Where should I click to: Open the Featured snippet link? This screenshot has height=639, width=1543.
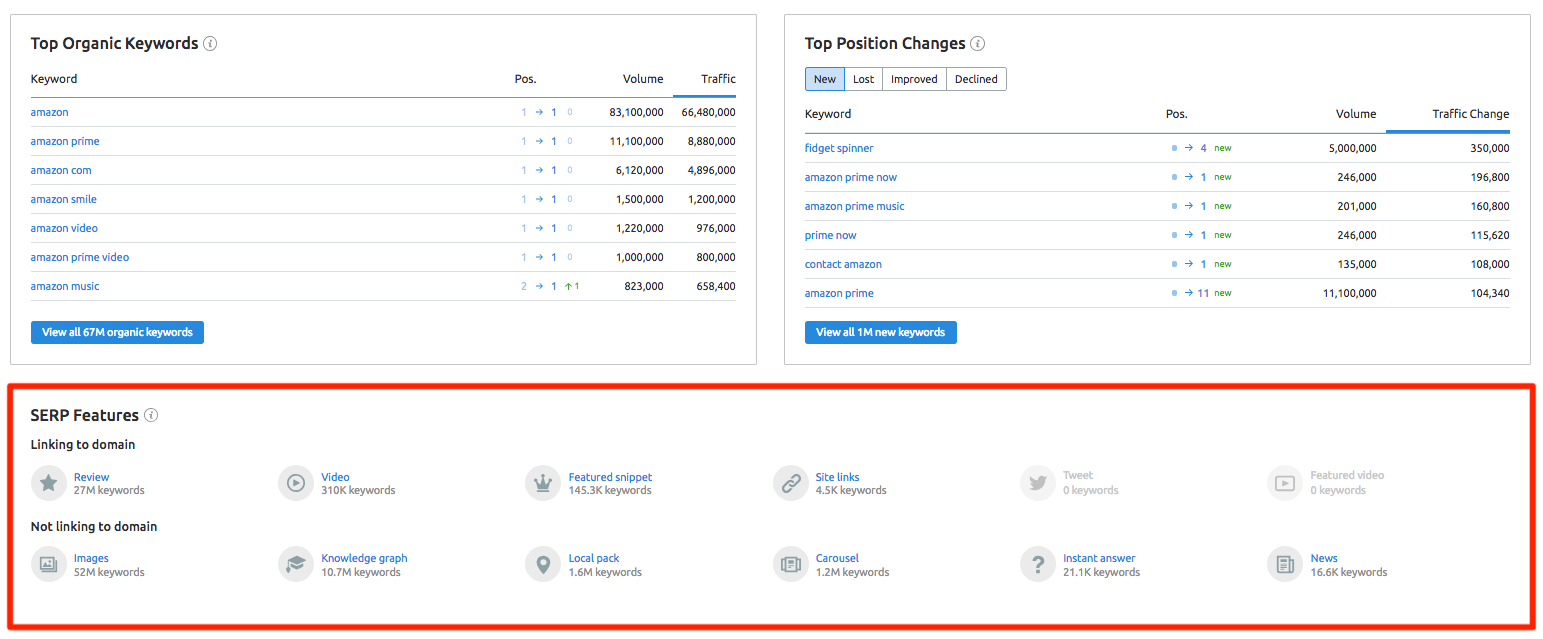pyautogui.click(x=610, y=477)
